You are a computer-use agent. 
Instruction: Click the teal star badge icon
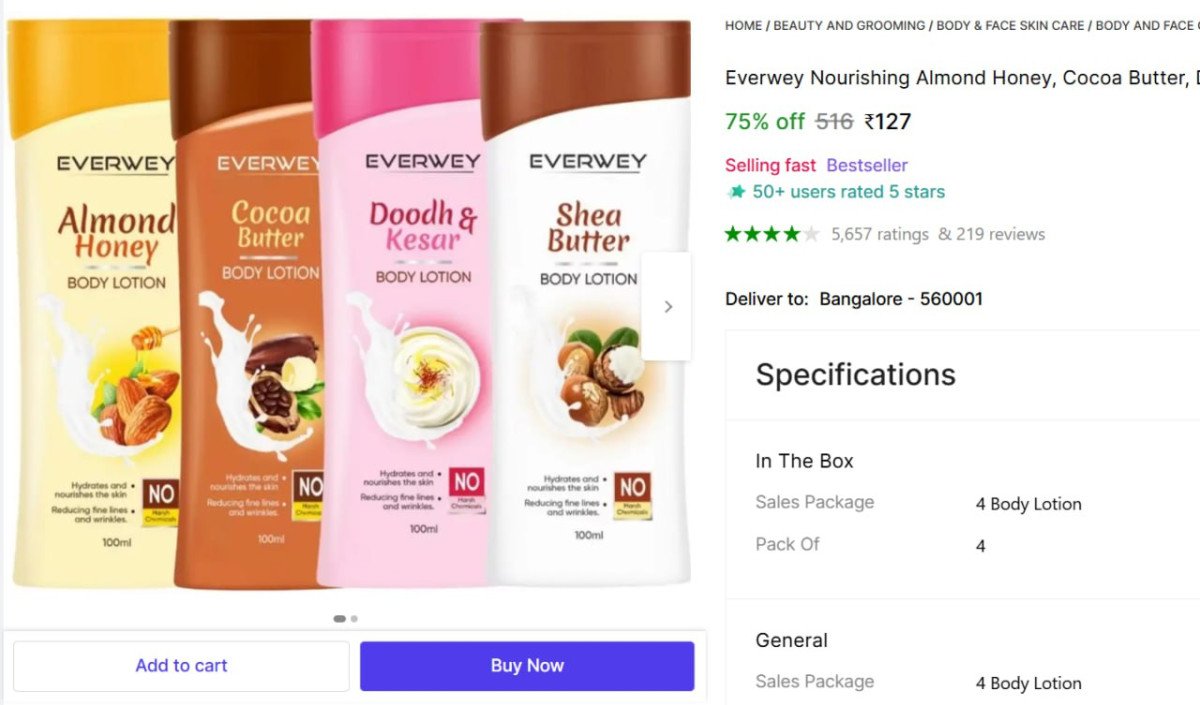point(737,192)
